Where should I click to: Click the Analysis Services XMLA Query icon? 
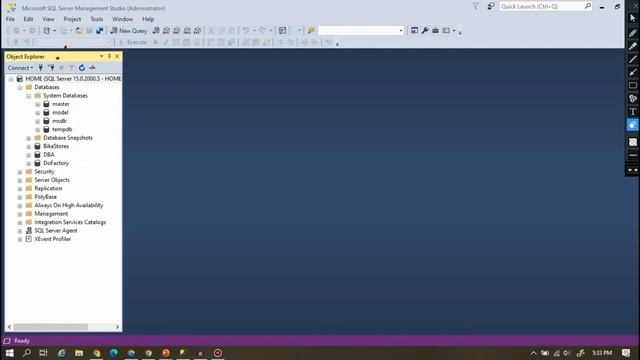(x=187, y=31)
